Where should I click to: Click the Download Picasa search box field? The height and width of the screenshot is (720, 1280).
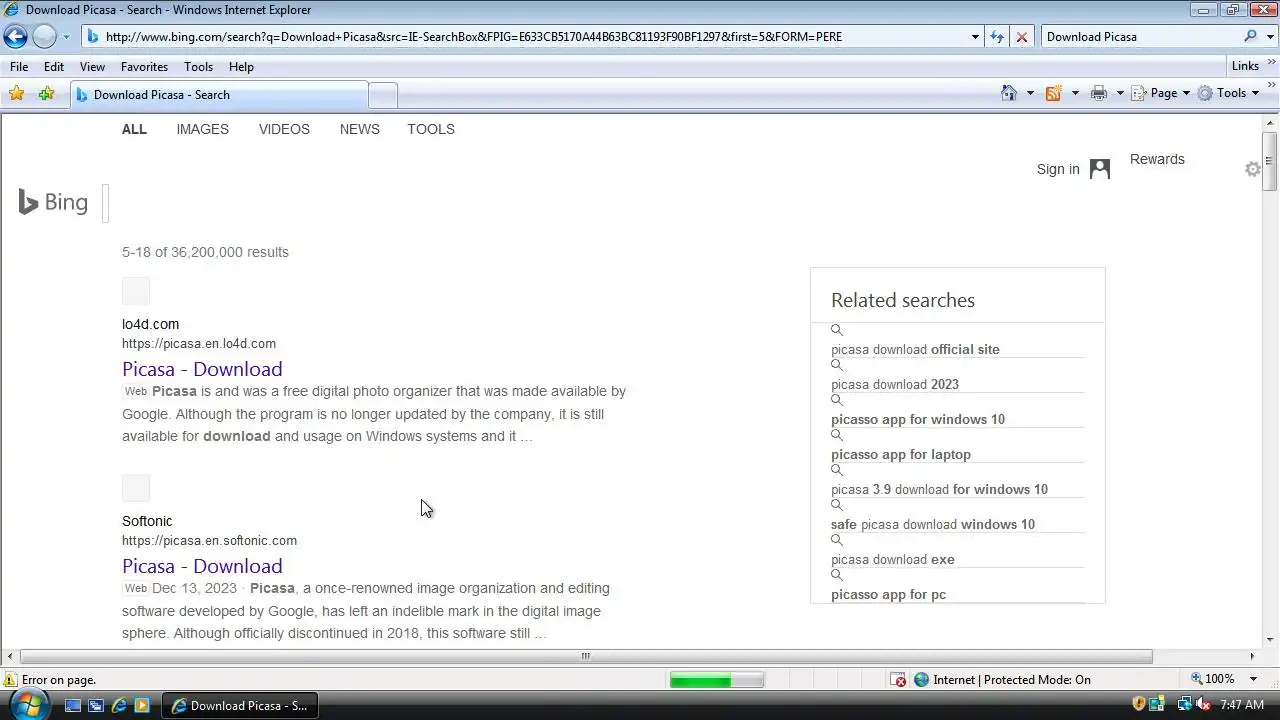click(x=1140, y=37)
